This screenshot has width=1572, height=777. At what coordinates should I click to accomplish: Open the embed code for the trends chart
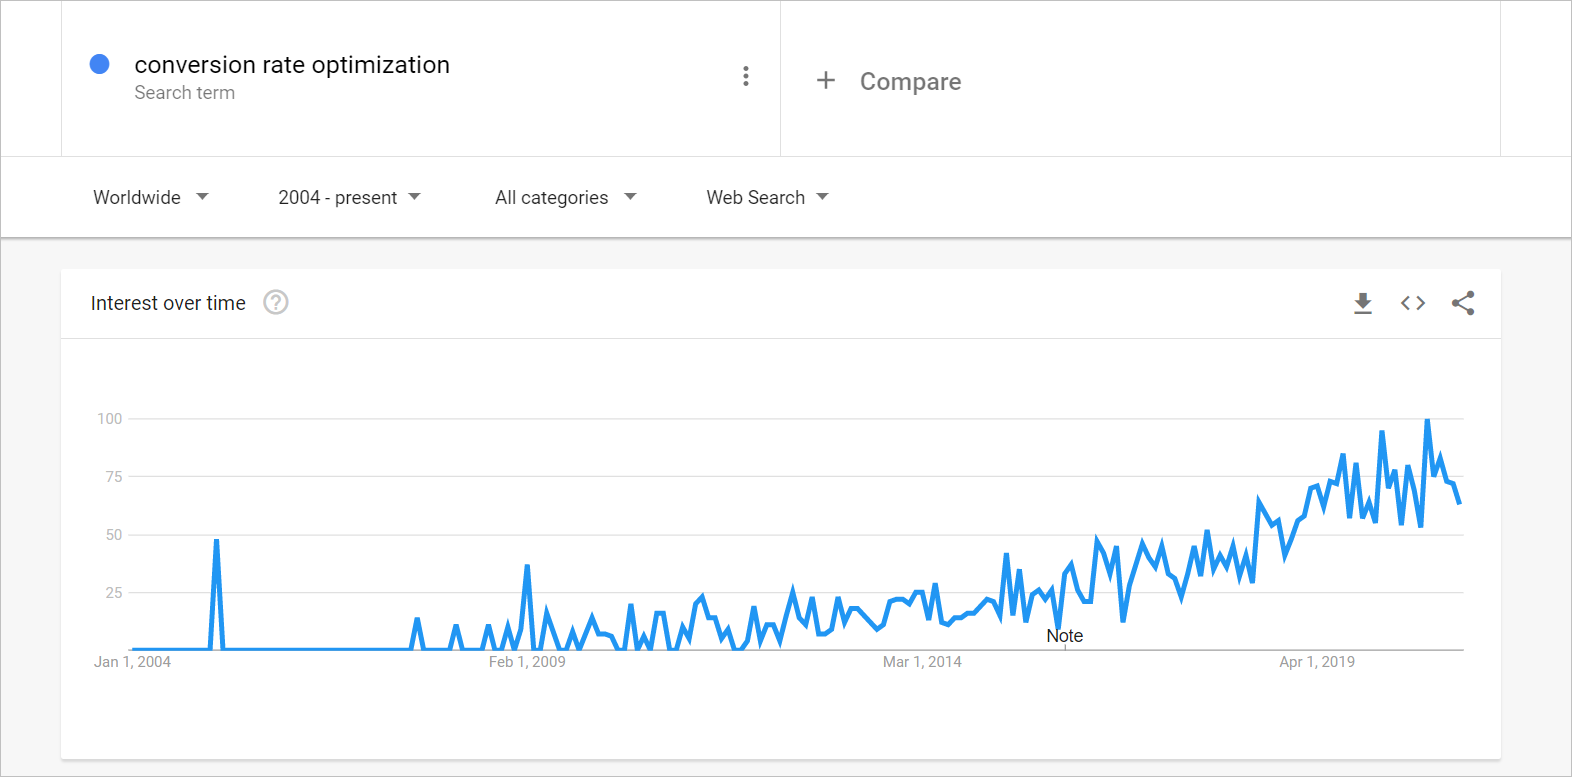(1413, 303)
